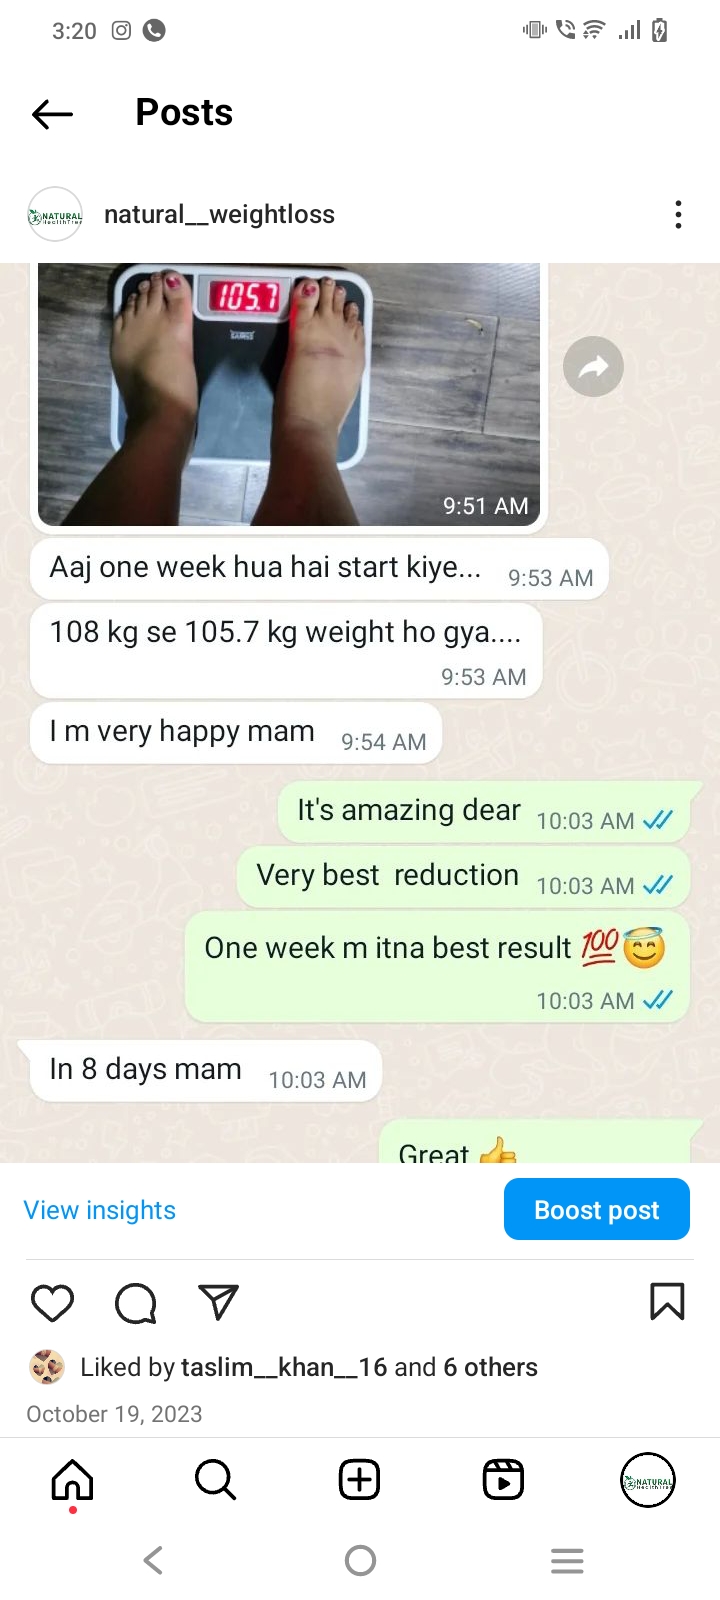This screenshot has height=1600, width=720.
Task: Open likes list via '6 others'
Action: pos(490,1367)
